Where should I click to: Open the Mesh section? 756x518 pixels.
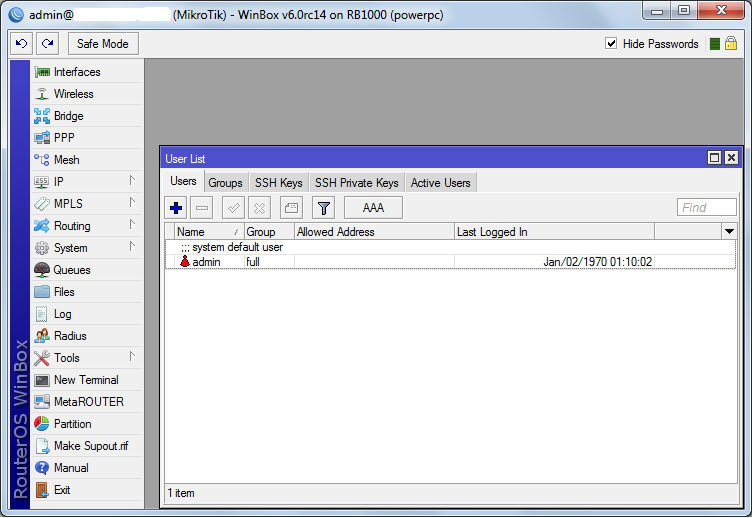pos(87,160)
